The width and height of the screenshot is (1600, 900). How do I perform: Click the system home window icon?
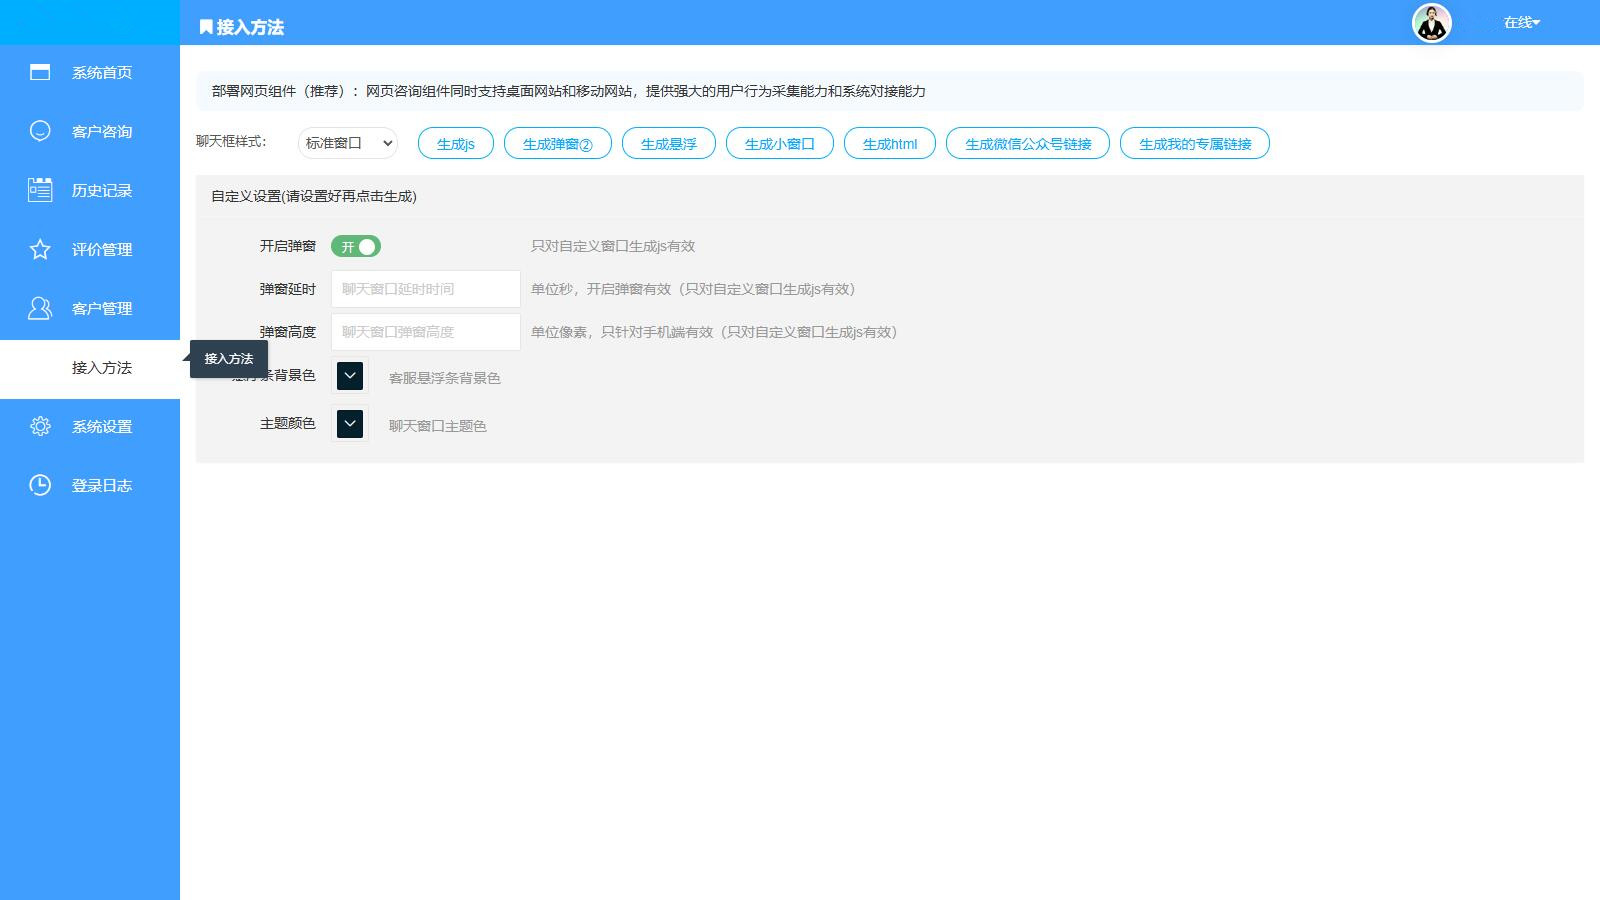(40, 72)
